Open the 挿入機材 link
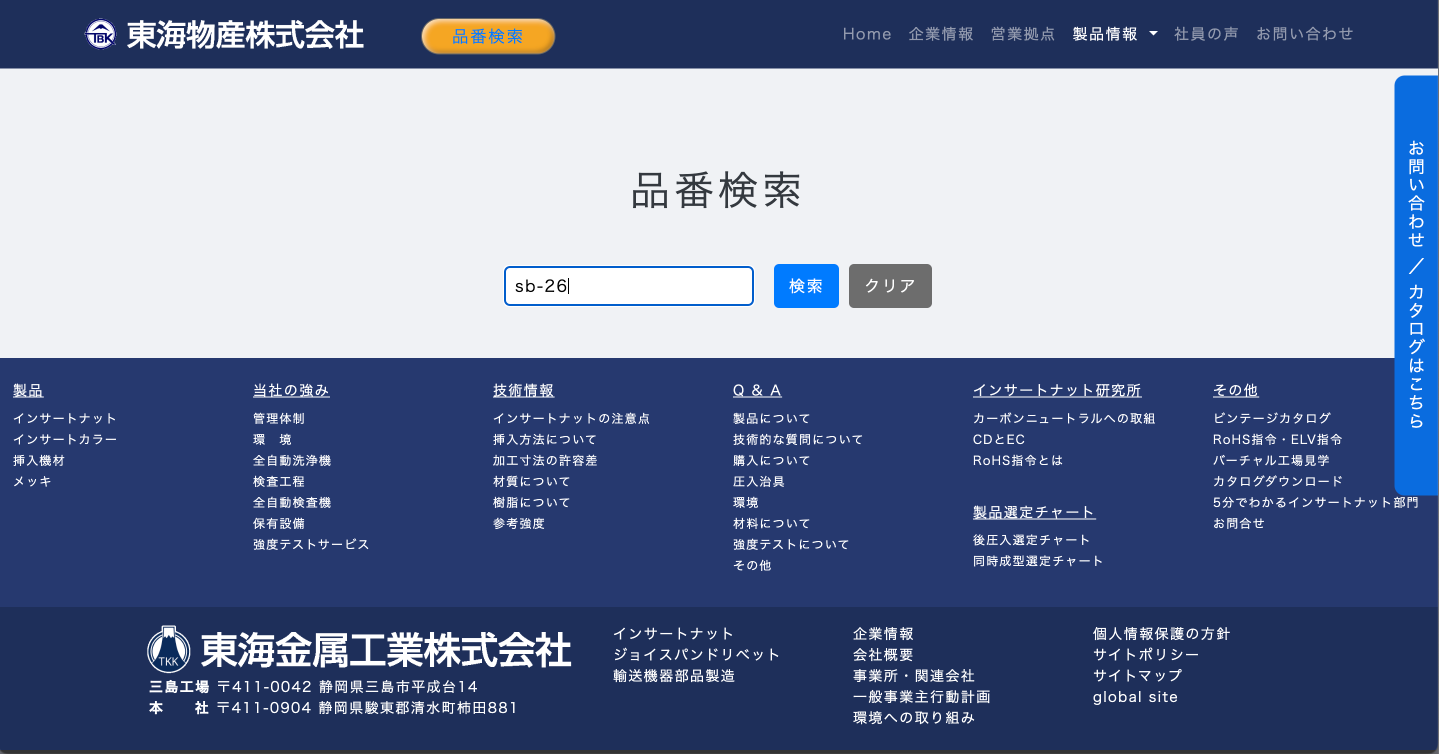The height and width of the screenshot is (754, 1439). coord(39,461)
